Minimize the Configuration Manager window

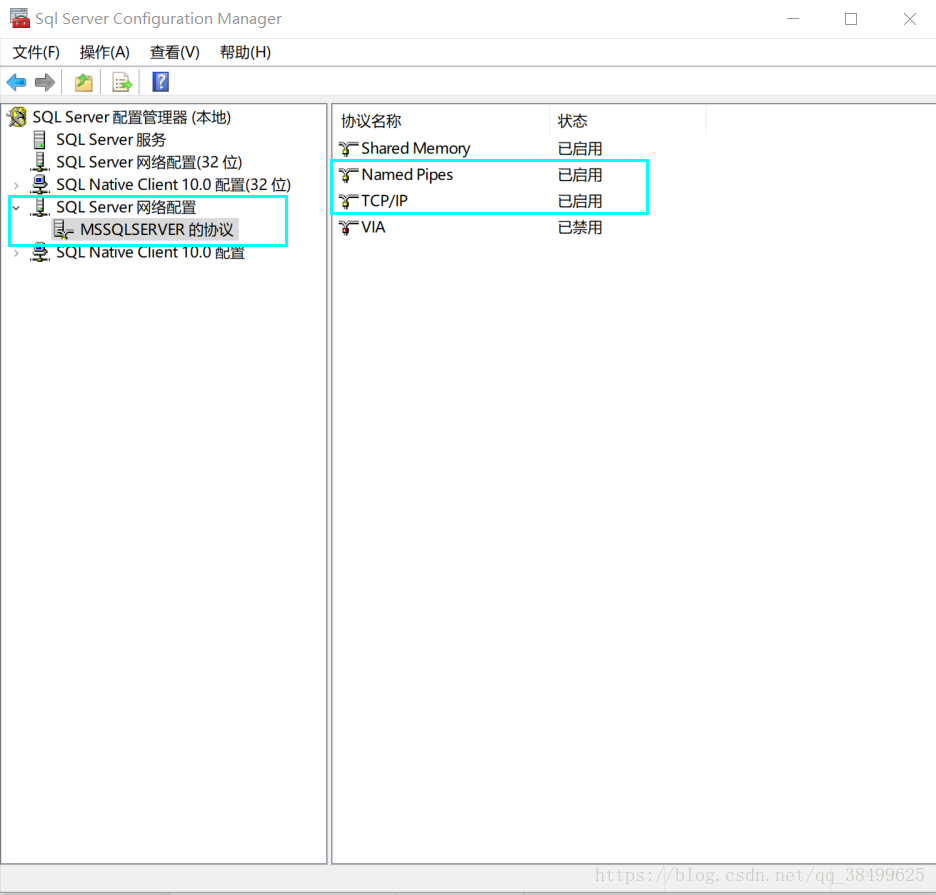[x=793, y=19]
